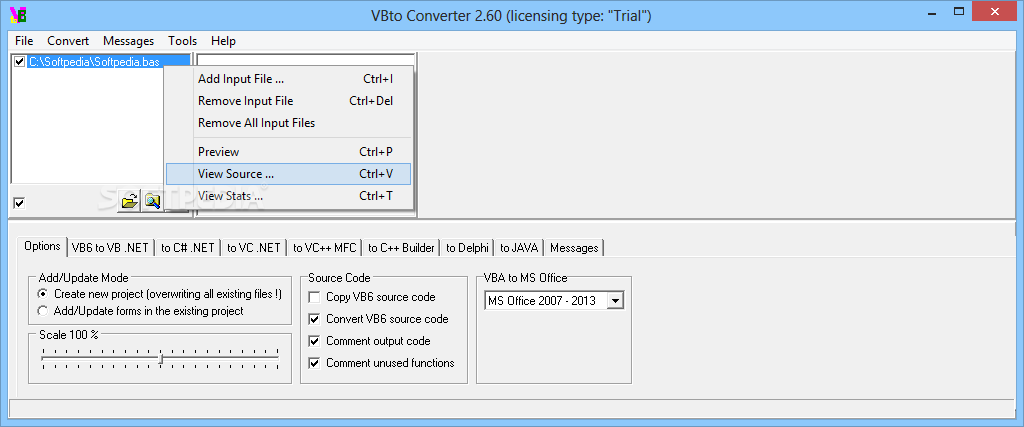Choose Preview in the context menu
Screen dimensions: 1024x427
click(289, 152)
